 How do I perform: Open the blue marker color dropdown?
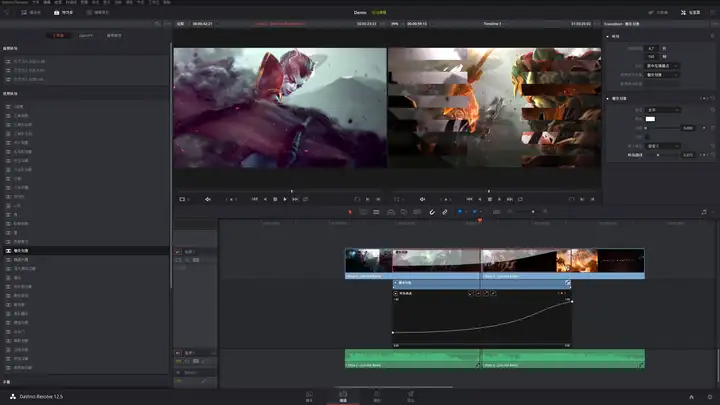tap(480, 212)
